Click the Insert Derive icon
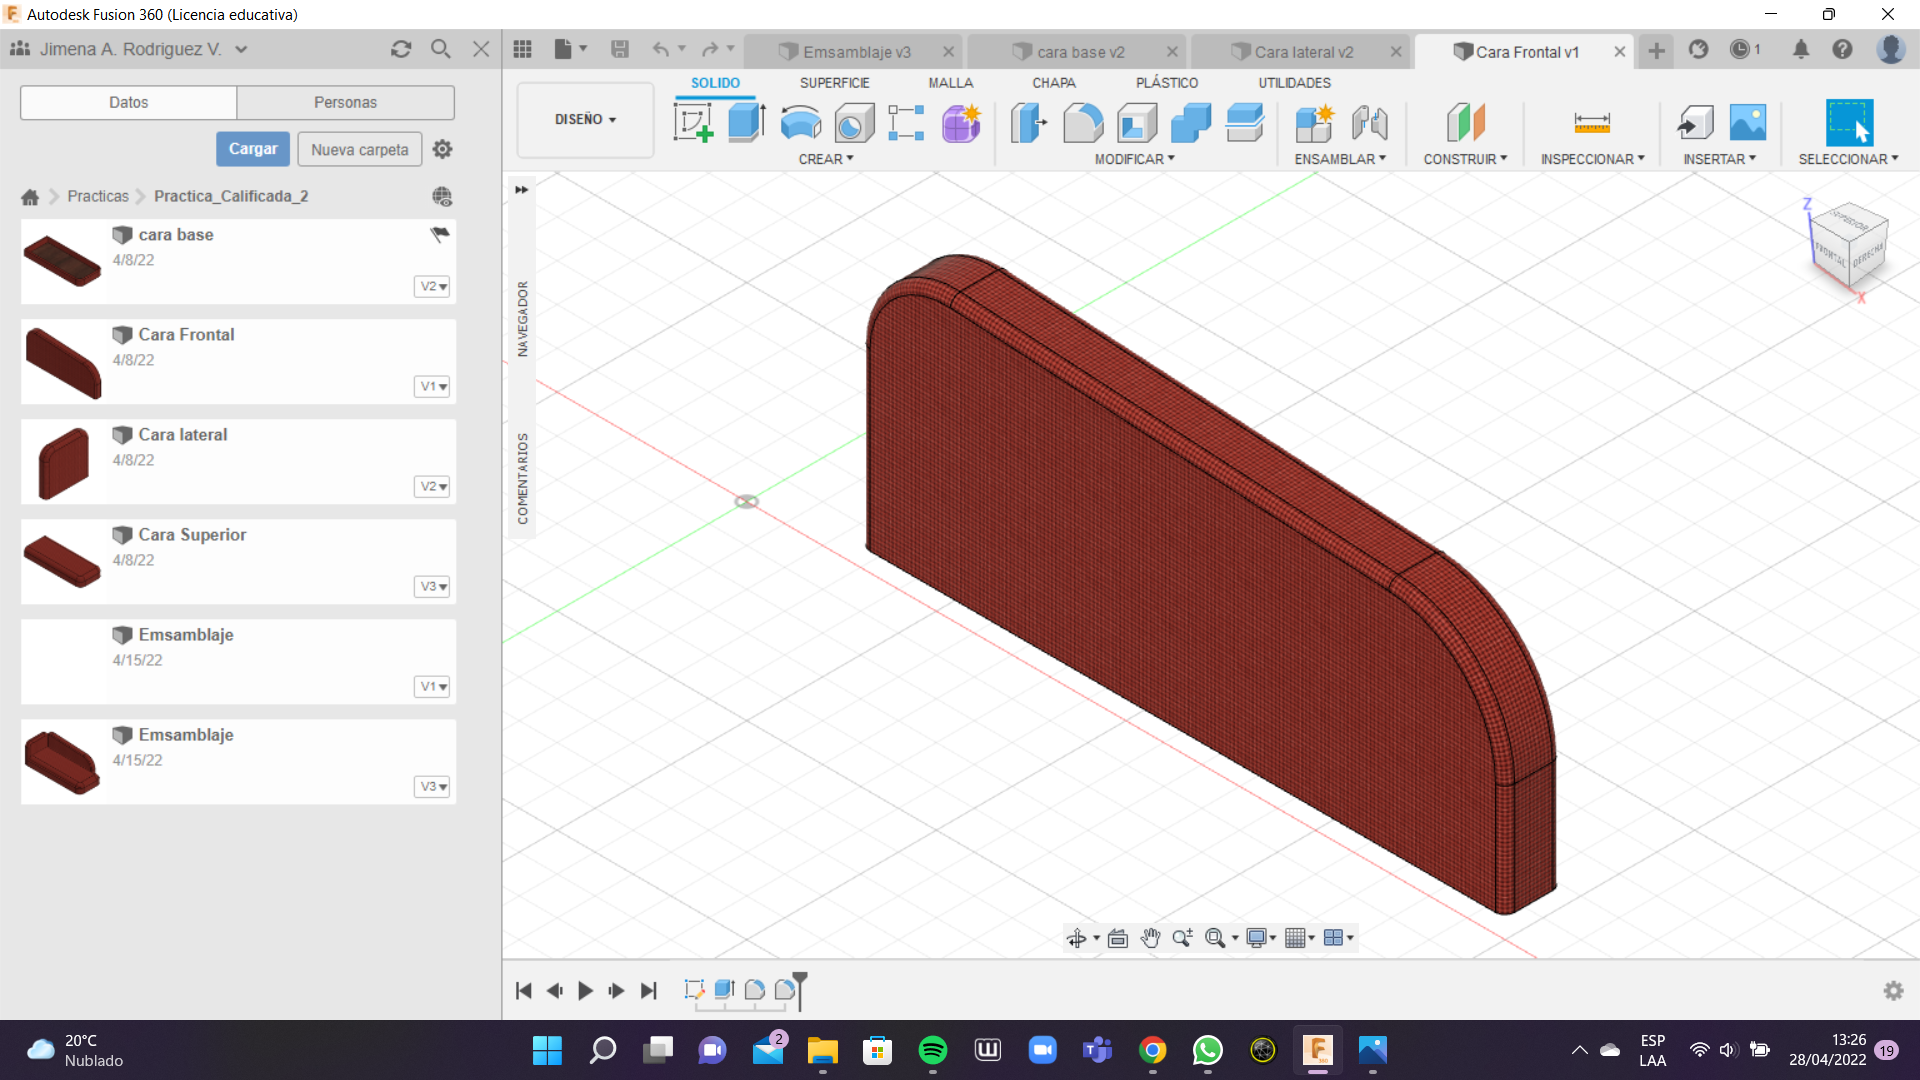Viewport: 1920px width, 1080px height. [x=1695, y=123]
